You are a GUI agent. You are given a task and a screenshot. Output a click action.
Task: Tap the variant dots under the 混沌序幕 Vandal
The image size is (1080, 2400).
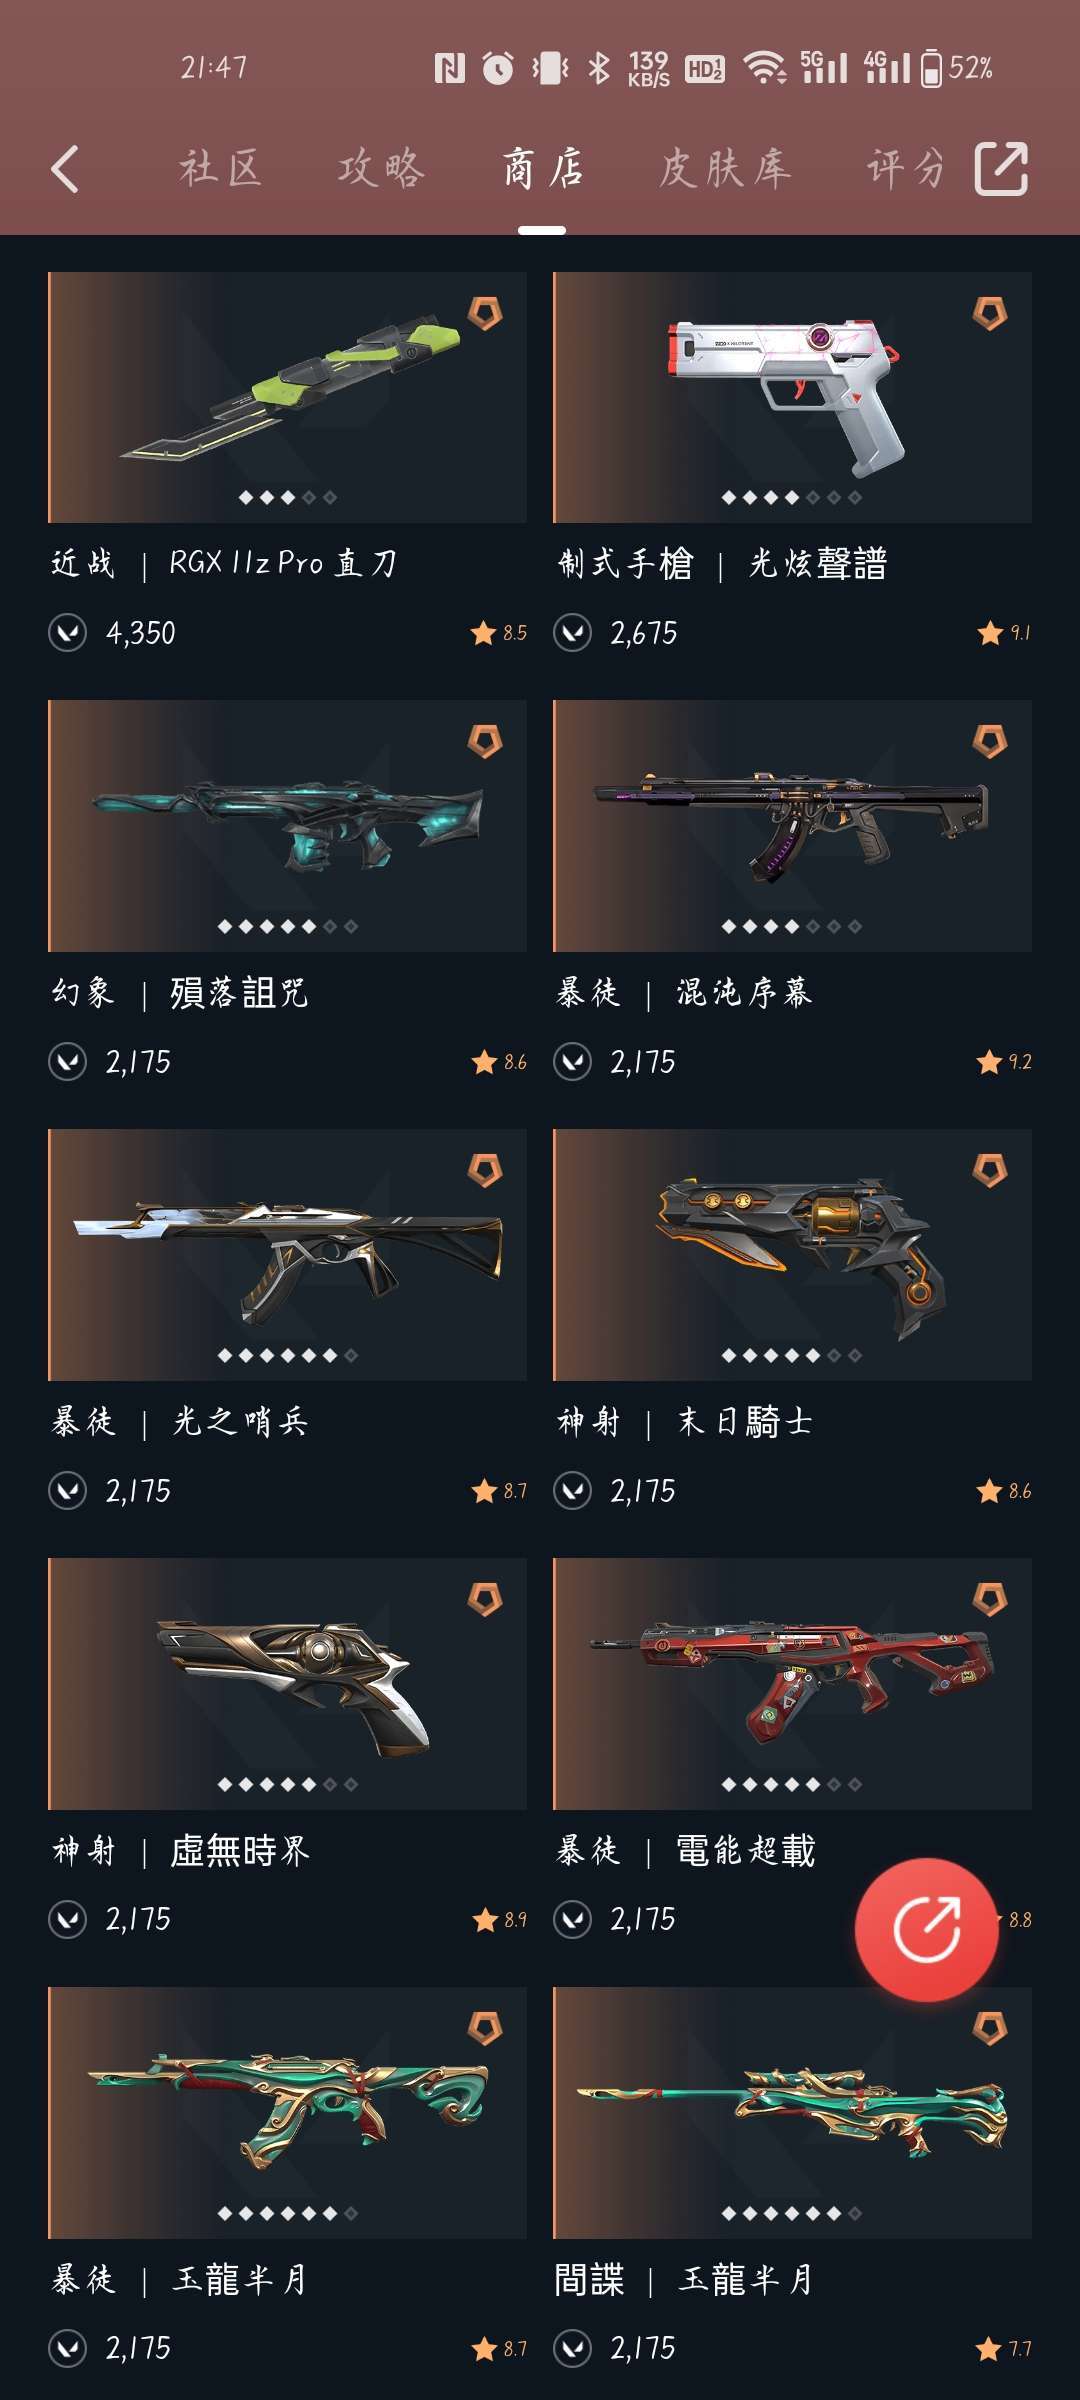(792, 927)
